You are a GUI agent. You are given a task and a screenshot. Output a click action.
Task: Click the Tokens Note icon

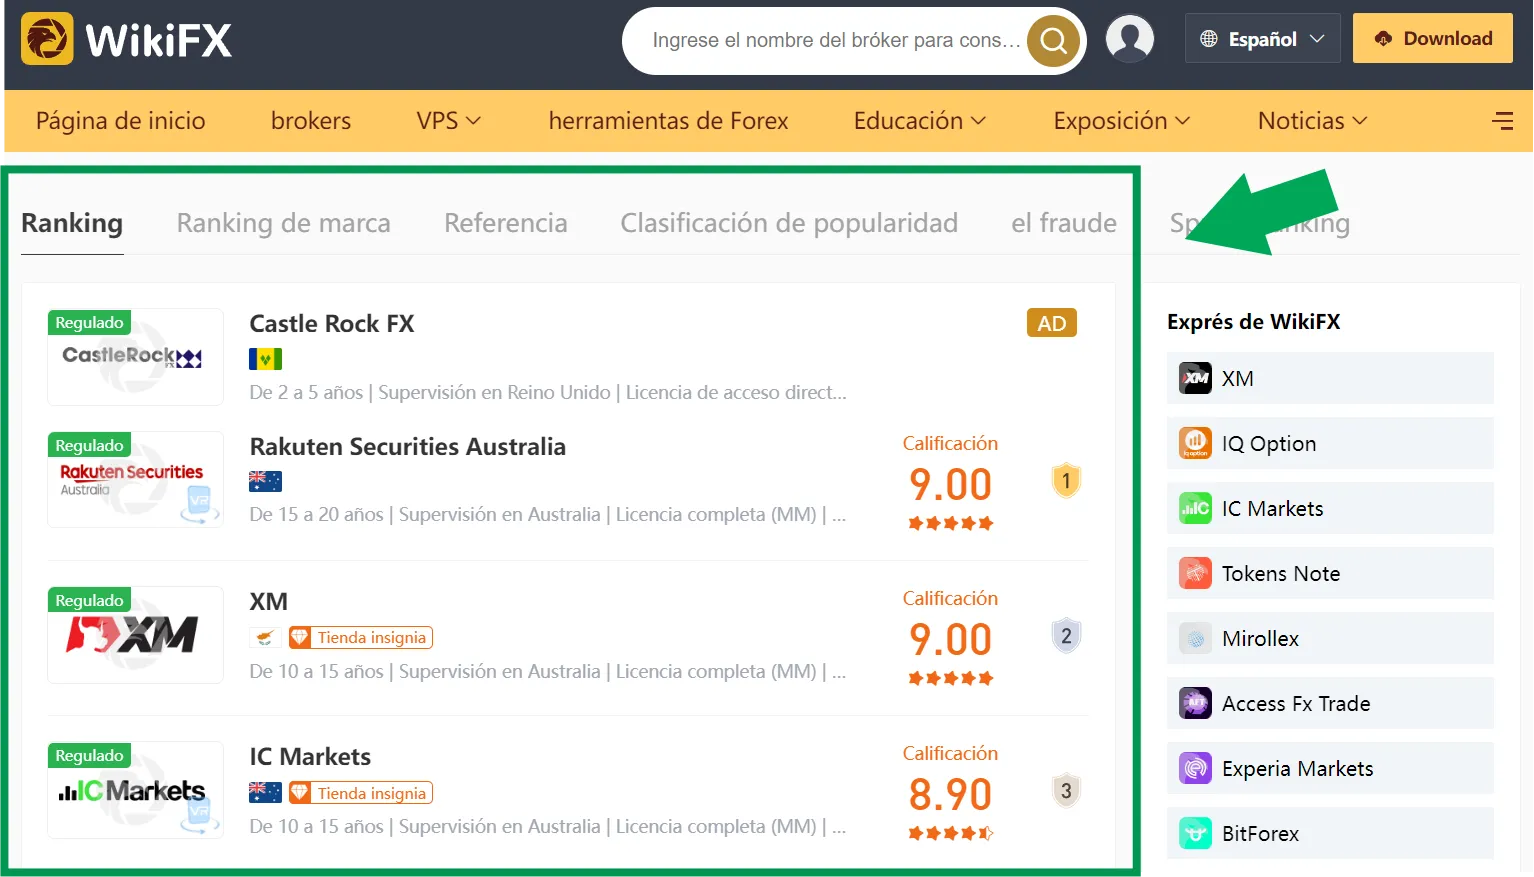tap(1195, 573)
